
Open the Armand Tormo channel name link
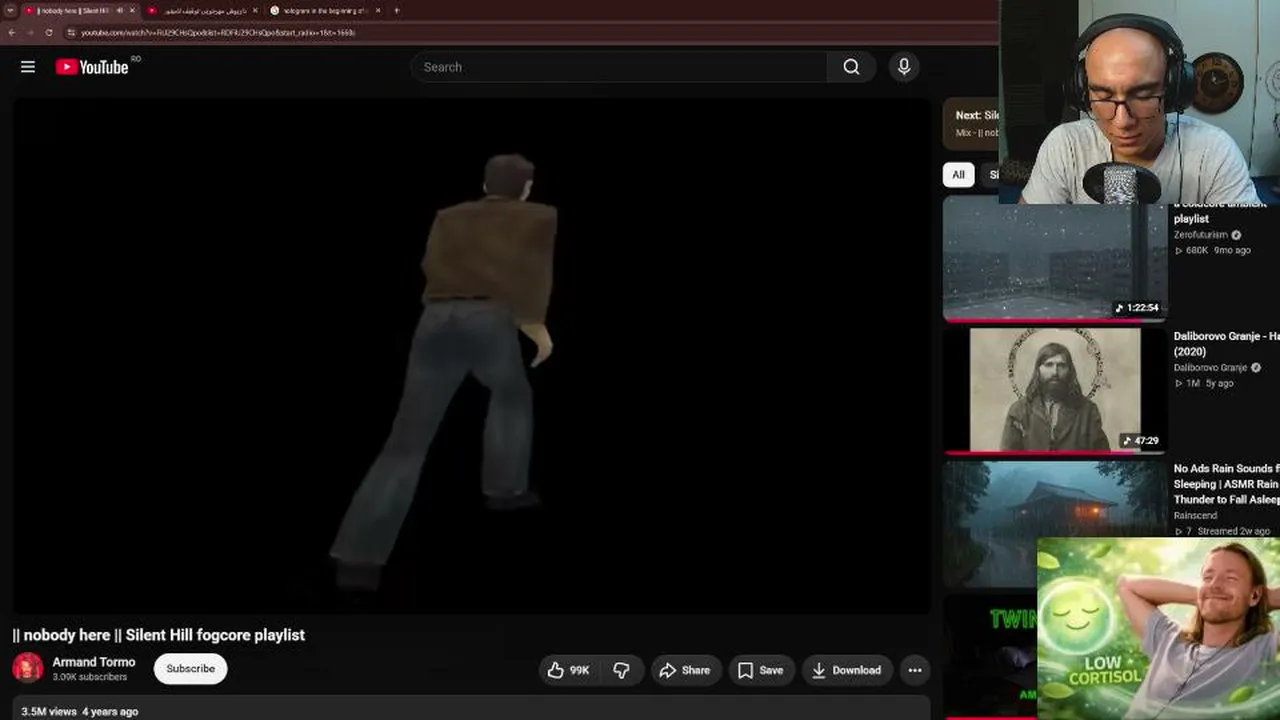(x=94, y=662)
